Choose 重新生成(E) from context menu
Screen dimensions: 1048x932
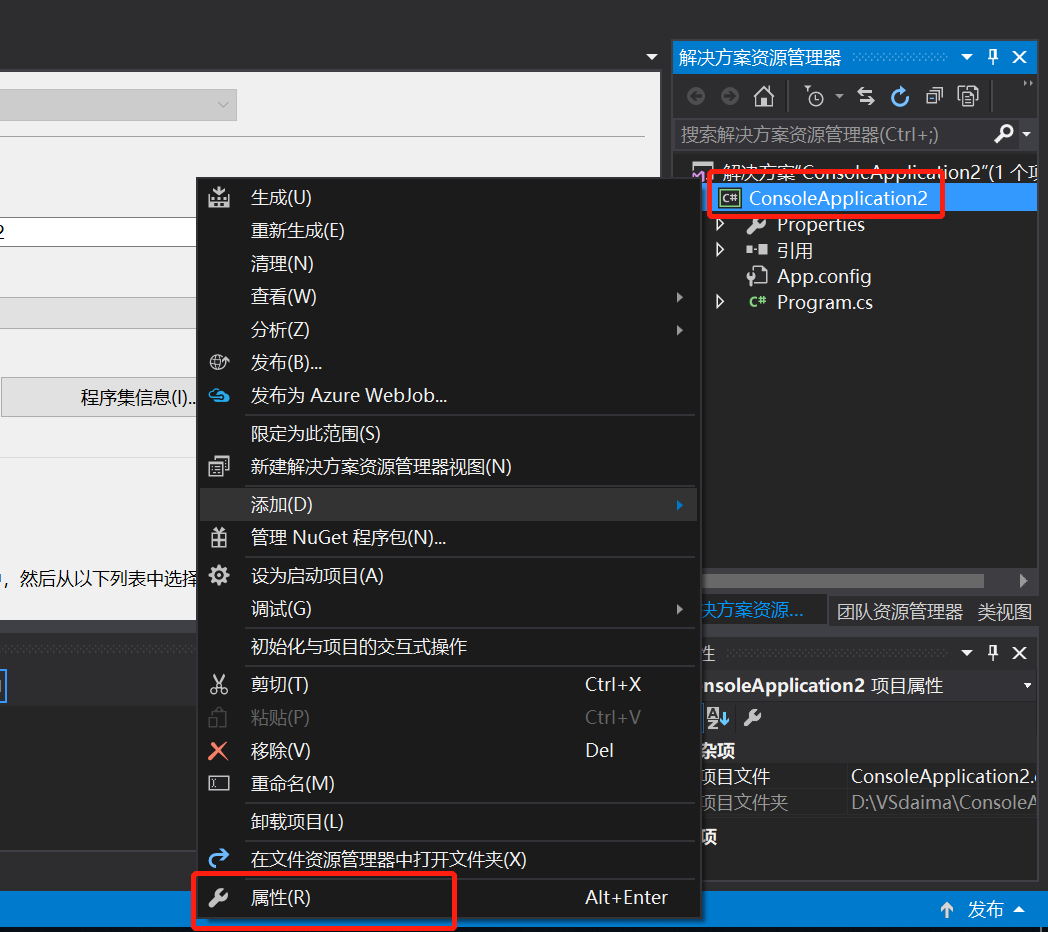coord(448,231)
